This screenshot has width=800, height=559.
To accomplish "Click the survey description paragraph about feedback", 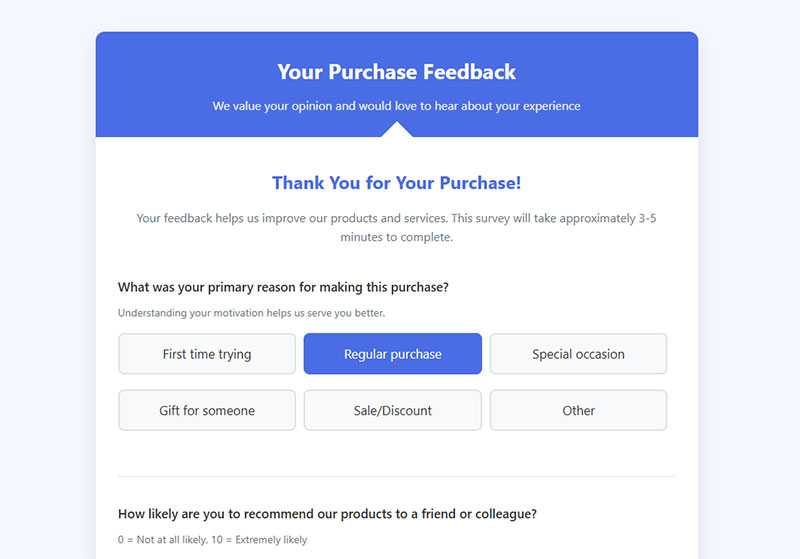I will (x=396, y=227).
